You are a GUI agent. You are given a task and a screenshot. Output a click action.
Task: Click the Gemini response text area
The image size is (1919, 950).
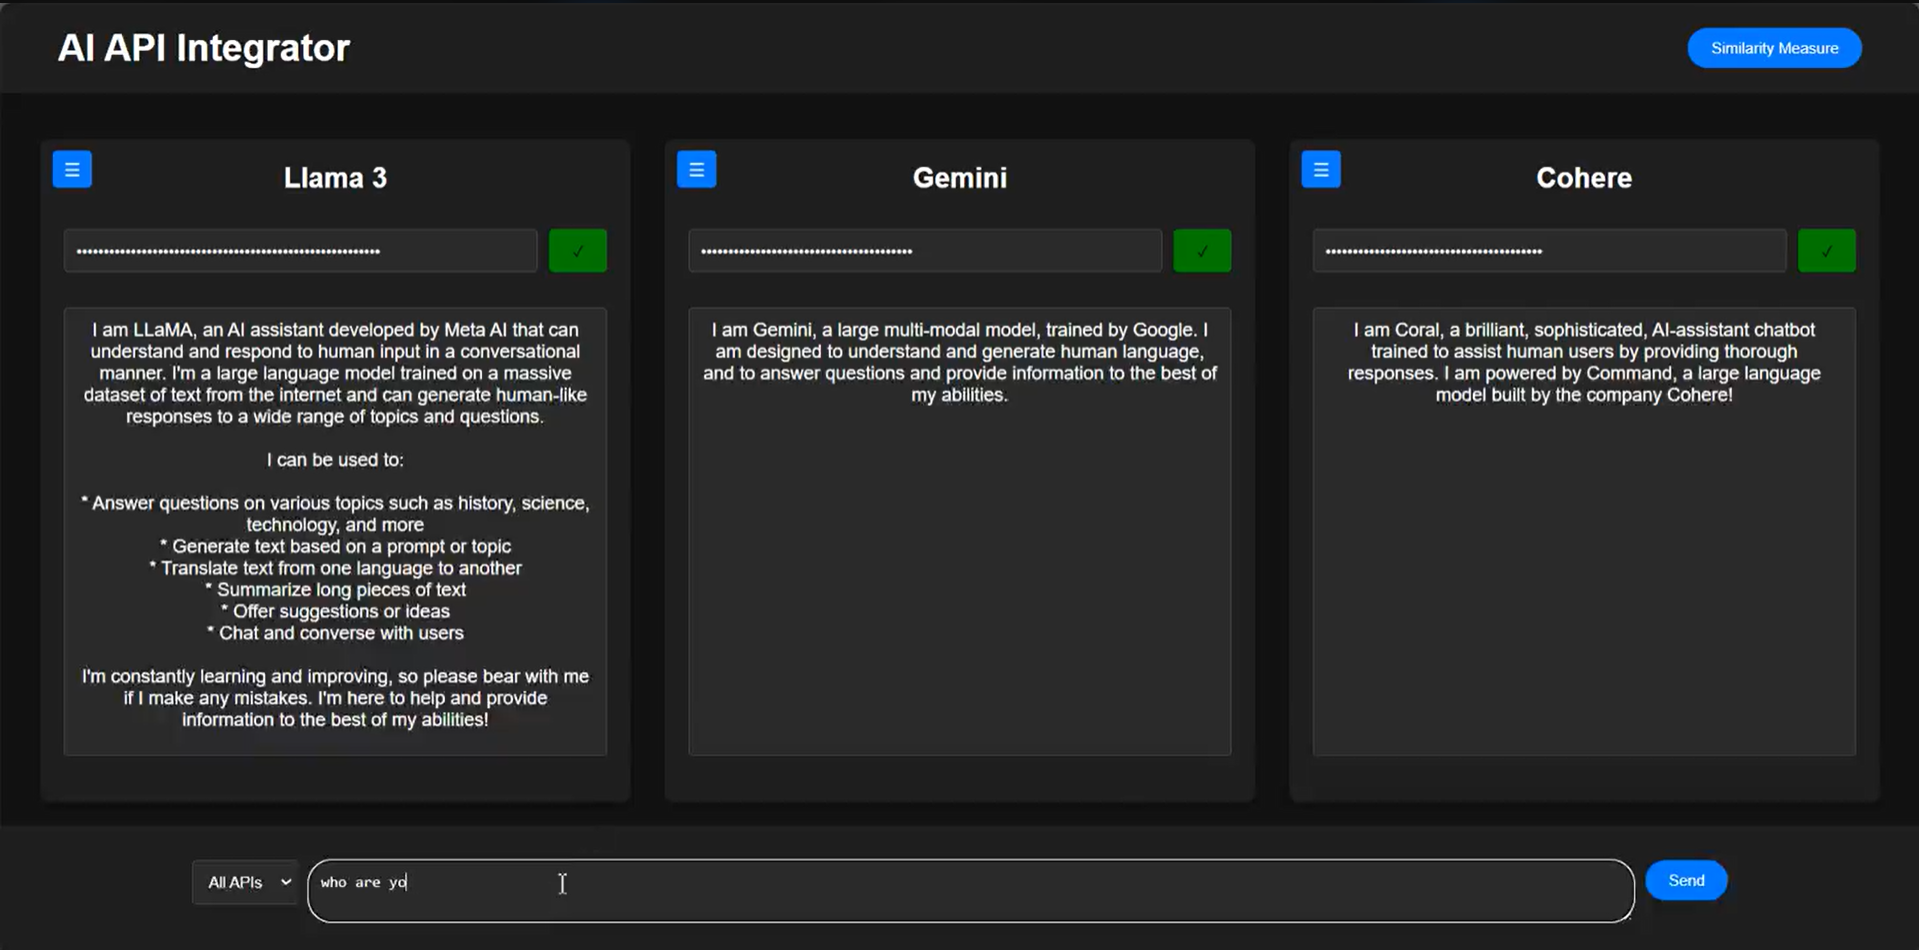pos(959,531)
